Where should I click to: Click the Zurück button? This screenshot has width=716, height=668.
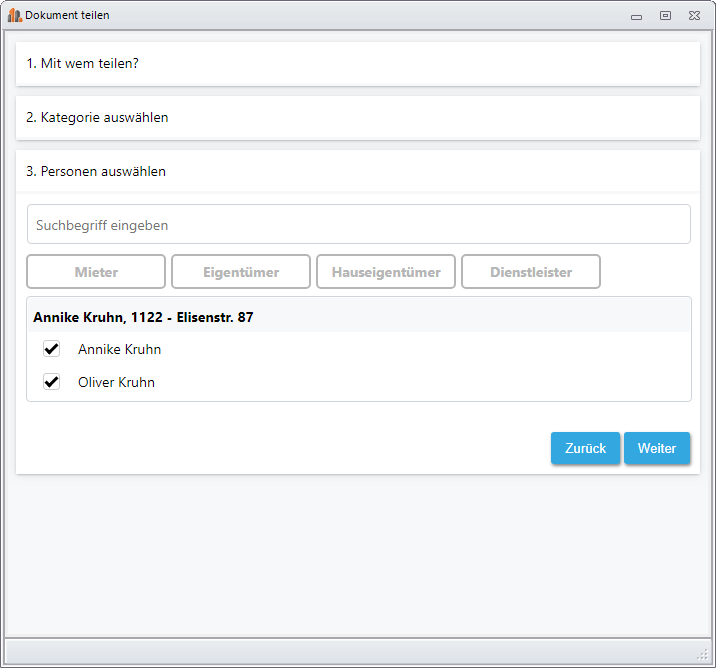(585, 448)
